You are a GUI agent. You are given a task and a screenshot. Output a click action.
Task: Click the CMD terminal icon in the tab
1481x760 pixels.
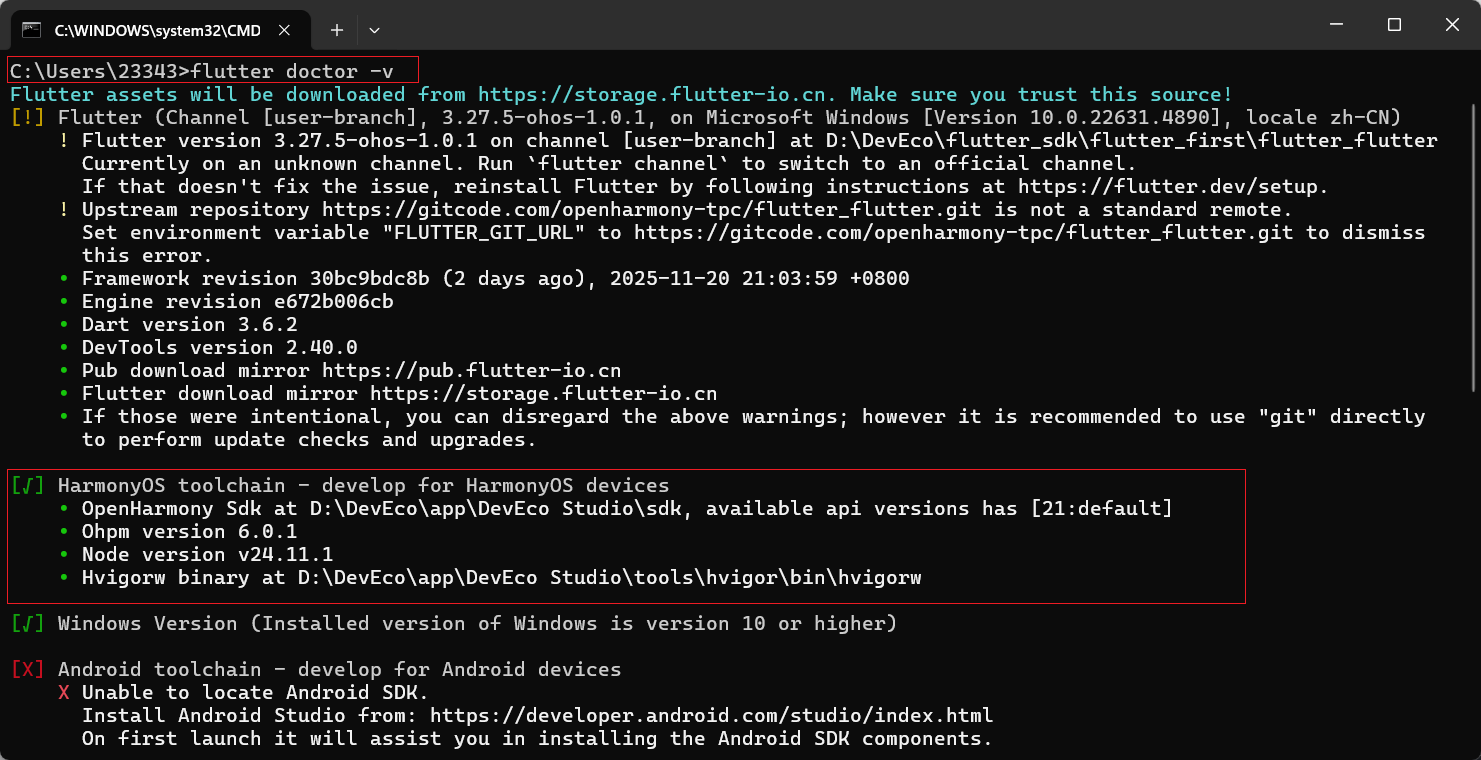tap(32, 30)
